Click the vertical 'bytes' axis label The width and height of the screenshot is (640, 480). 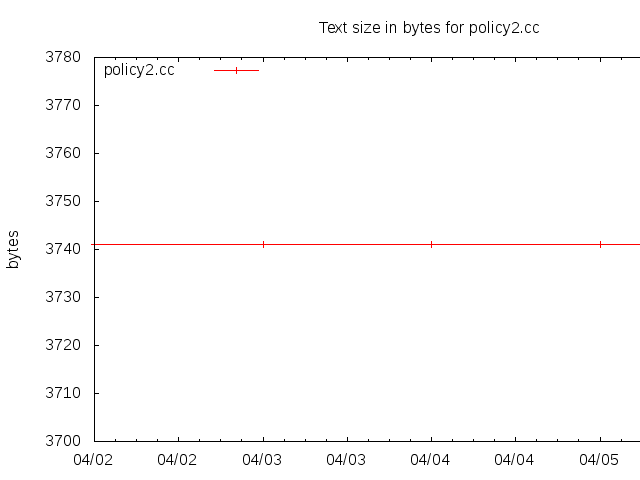point(13,249)
